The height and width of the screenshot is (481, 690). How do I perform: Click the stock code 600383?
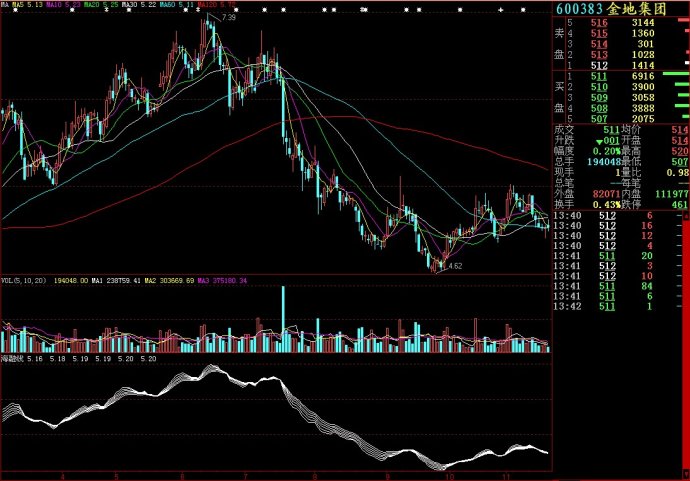579,9
